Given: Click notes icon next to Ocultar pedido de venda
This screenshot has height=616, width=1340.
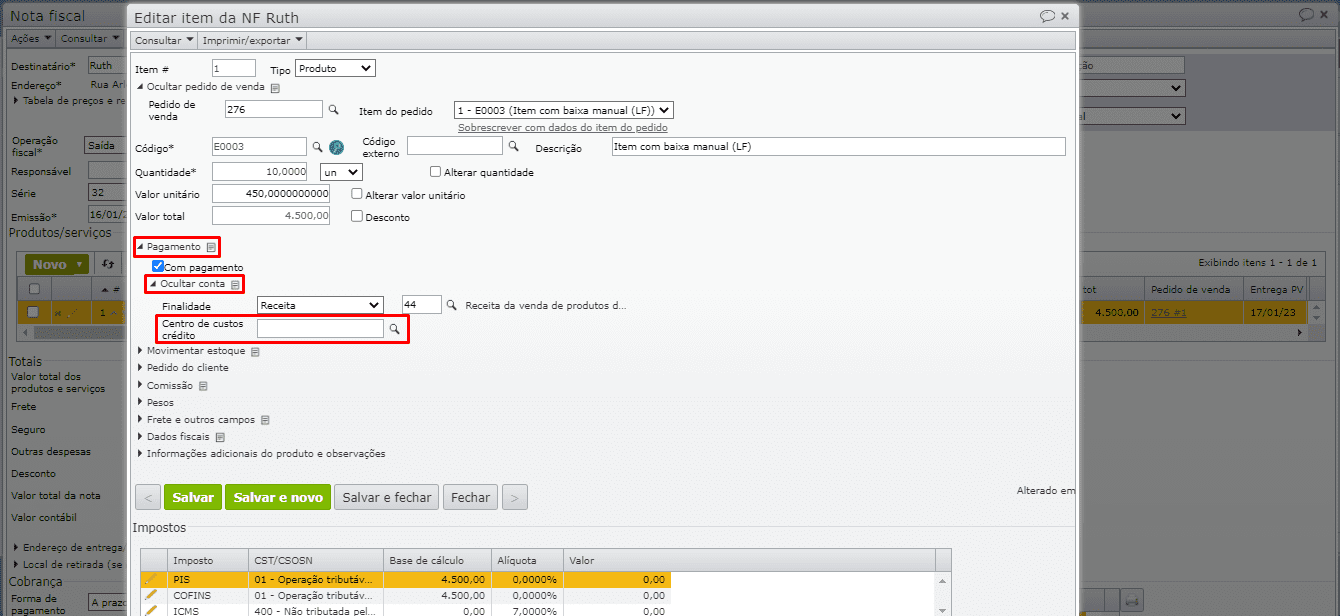Looking at the screenshot, I should [x=275, y=88].
